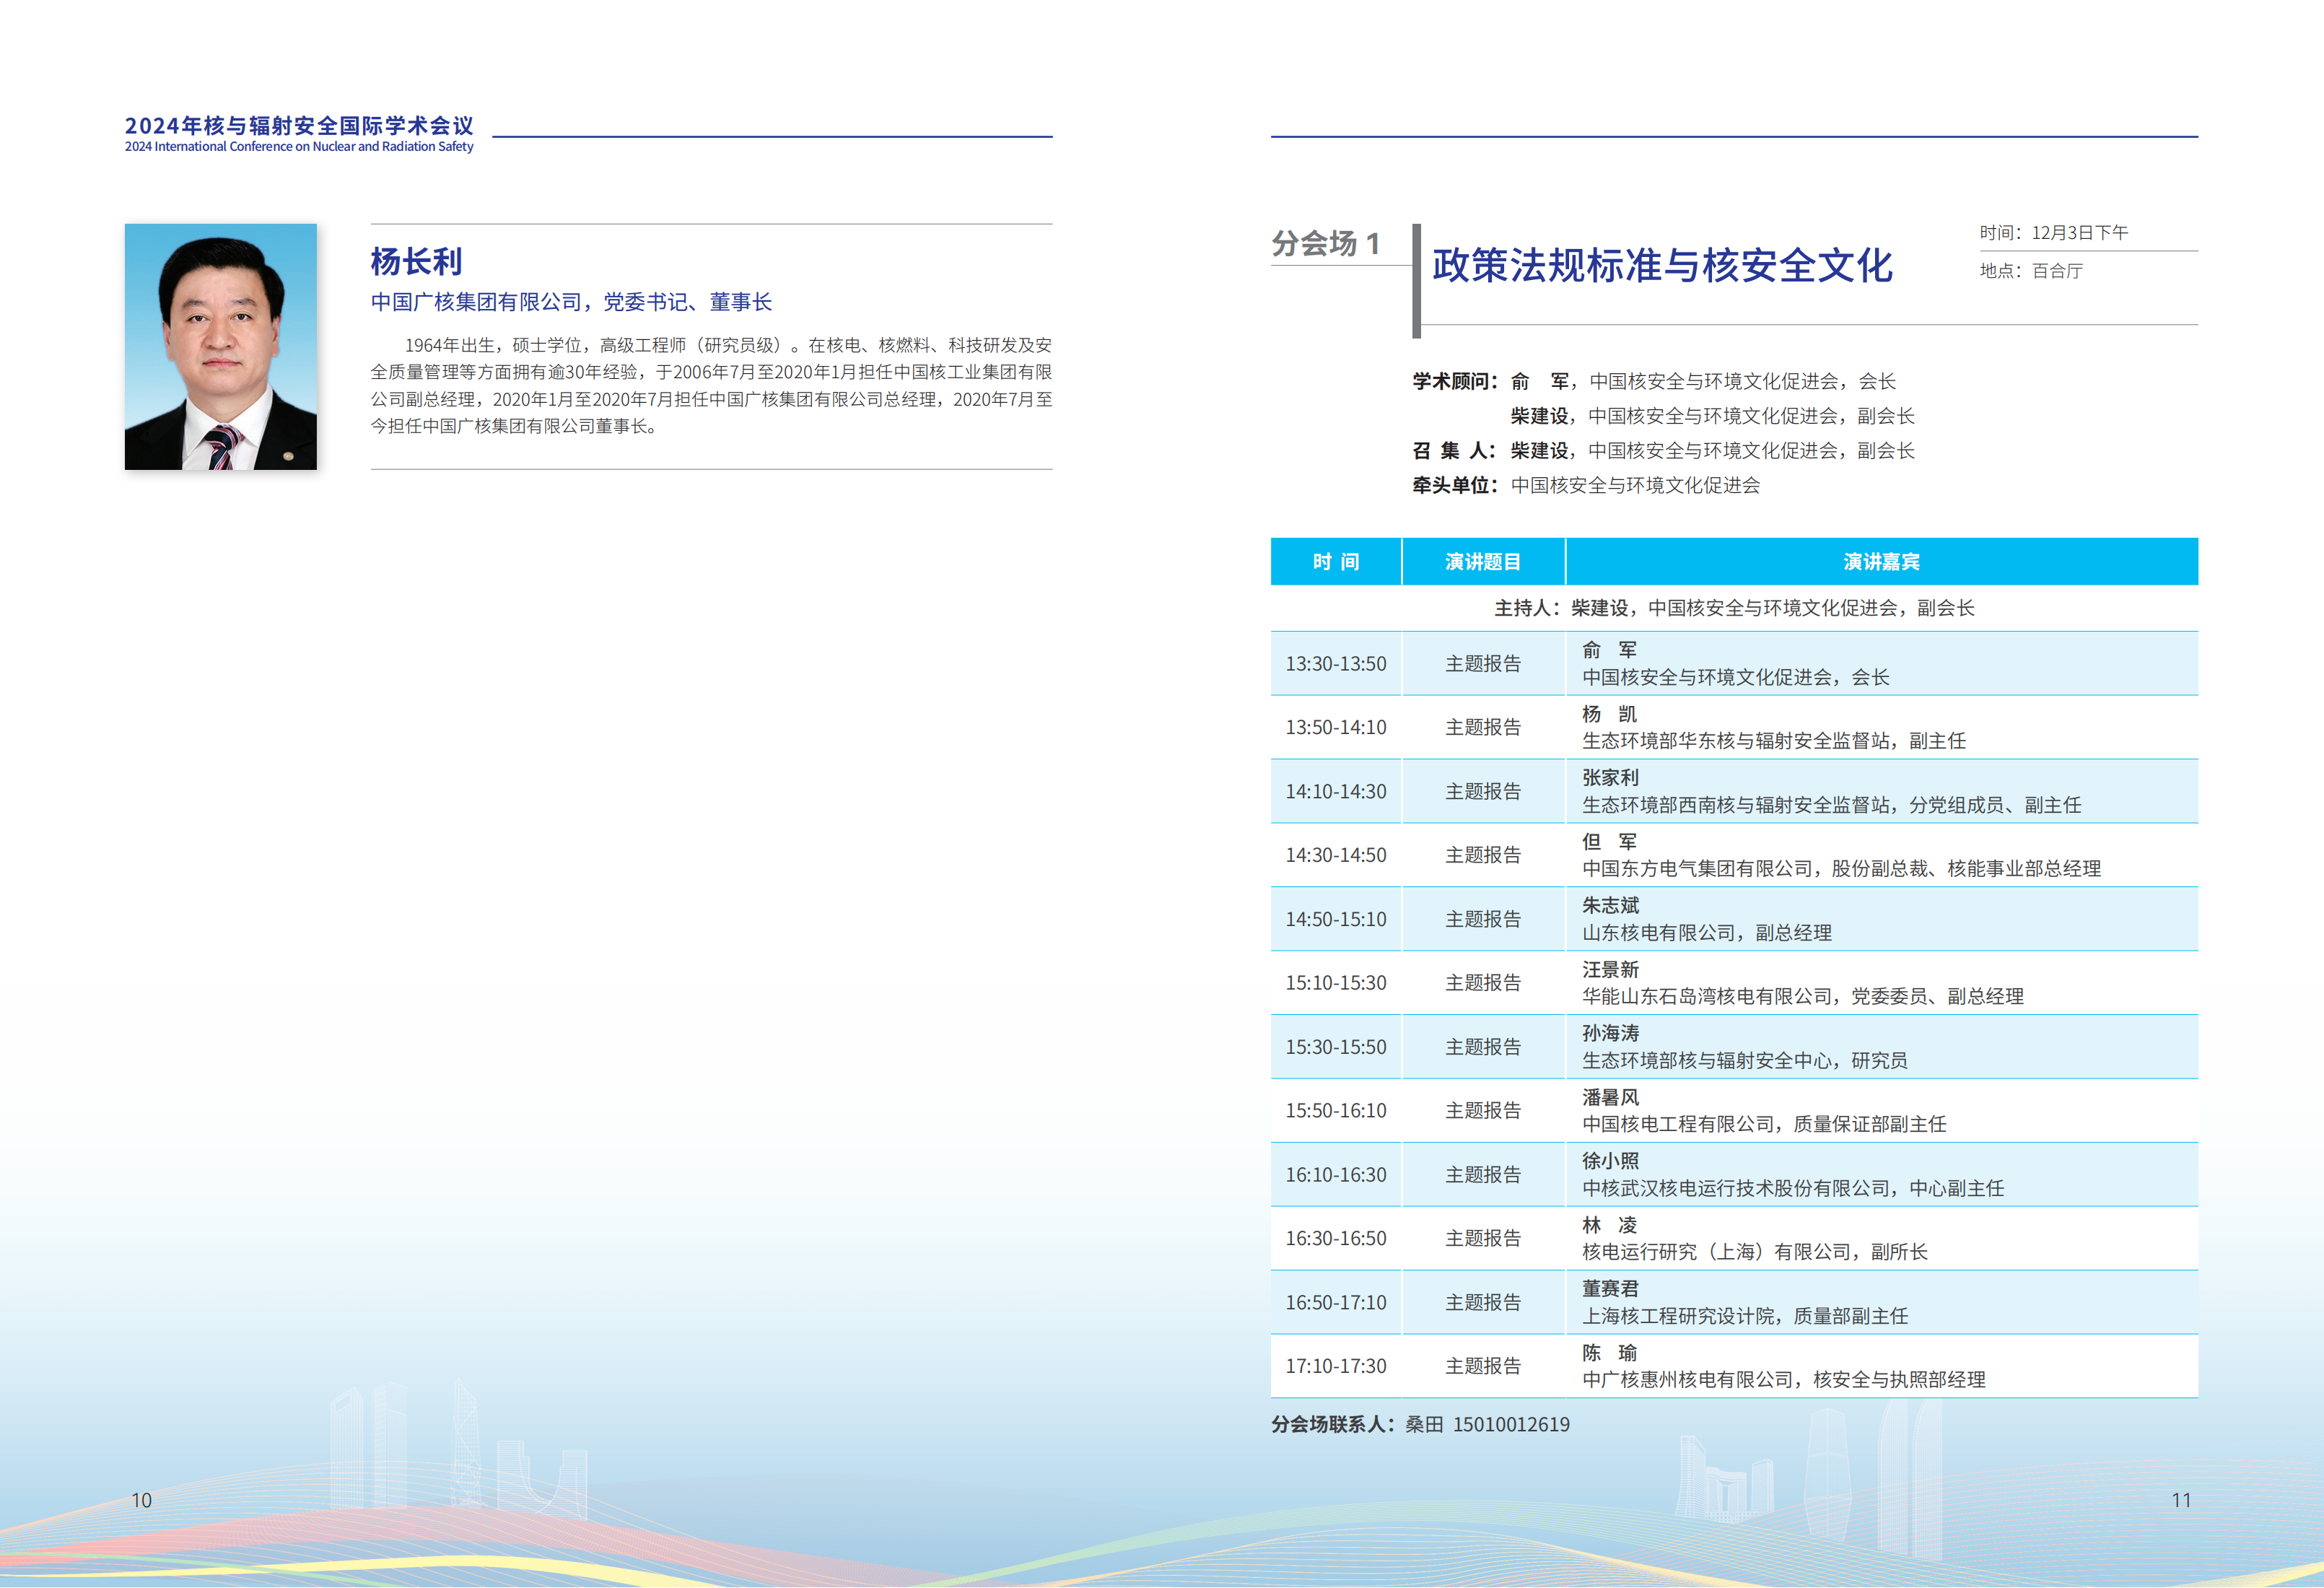Click the 主持人：柴建设 table row
This screenshot has width=2324, height=1588.
(1734, 608)
